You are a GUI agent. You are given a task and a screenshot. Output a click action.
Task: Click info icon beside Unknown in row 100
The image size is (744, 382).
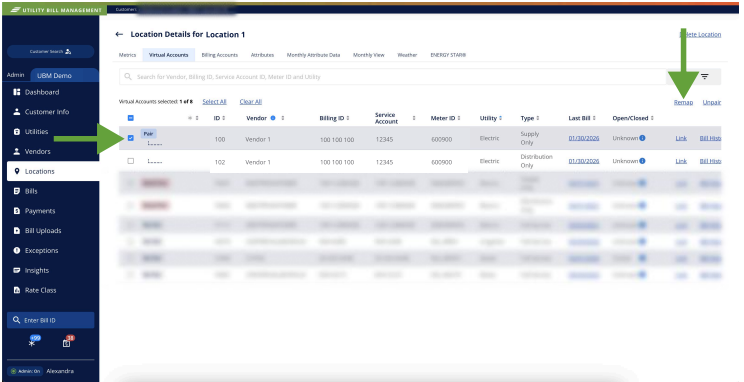(642, 138)
